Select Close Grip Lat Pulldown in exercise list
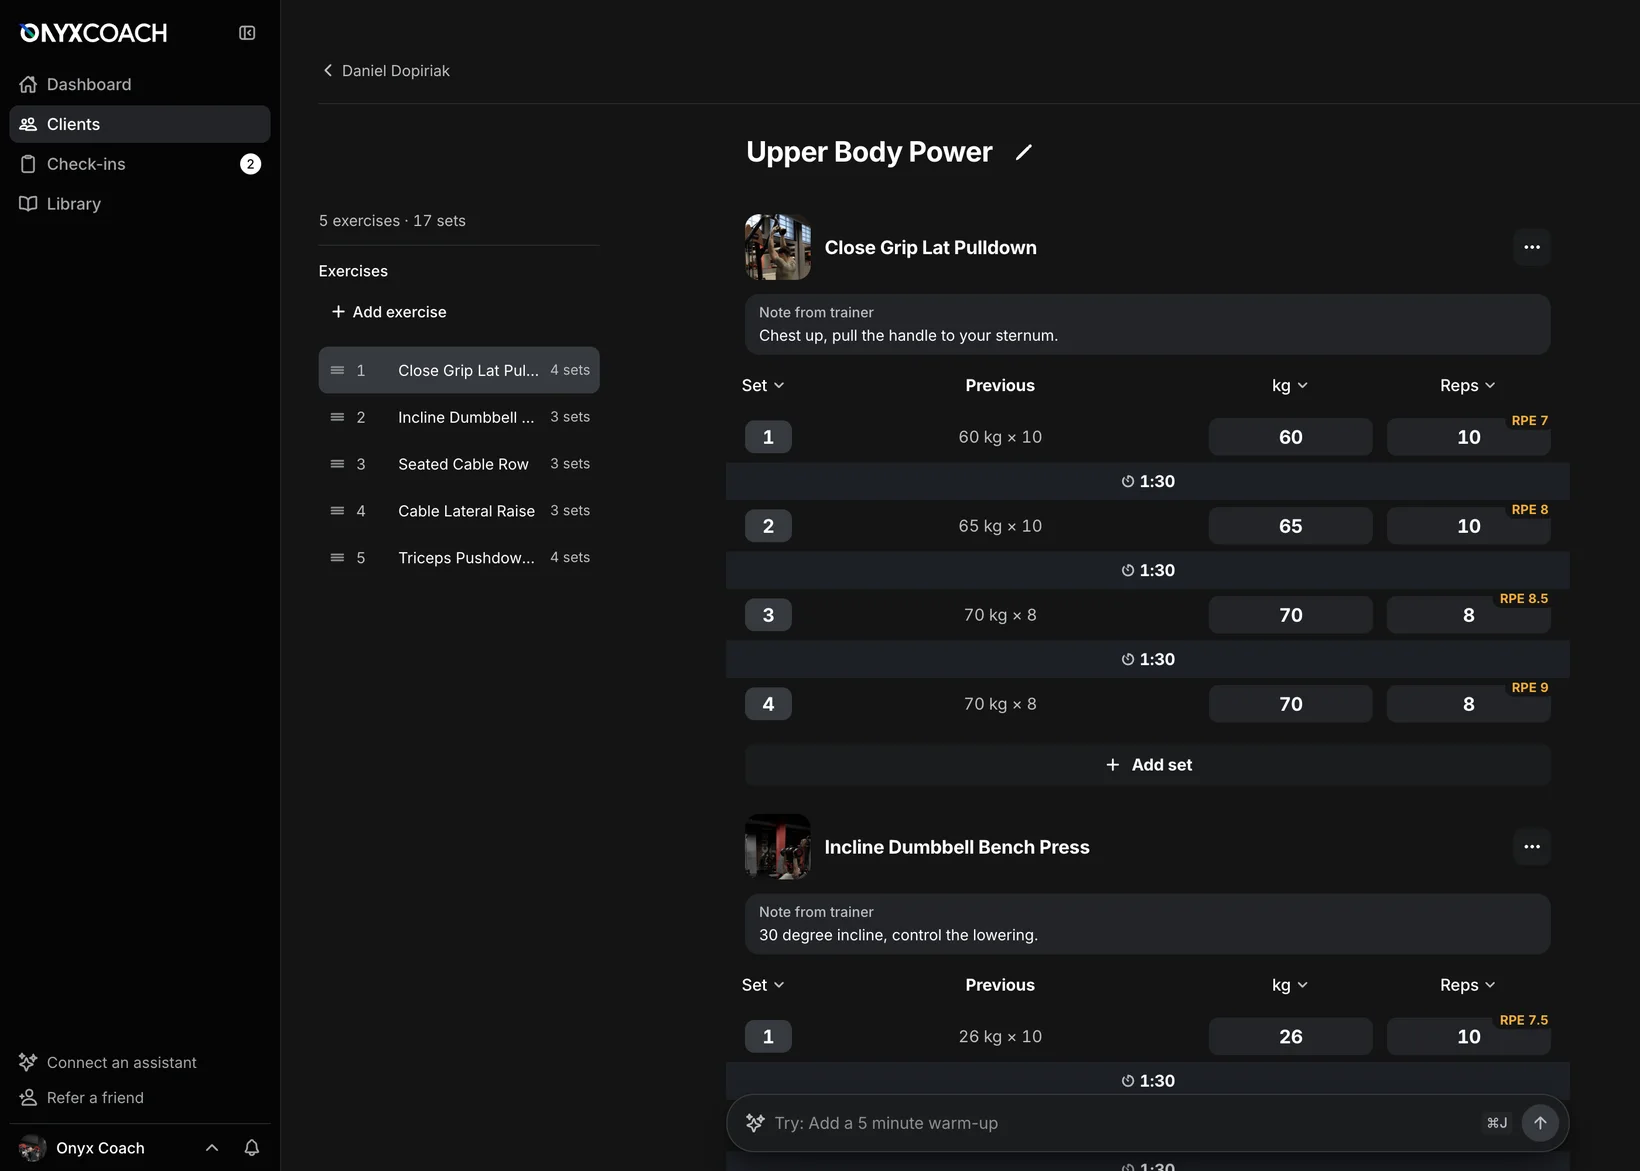This screenshot has height=1171, width=1640. (x=459, y=370)
